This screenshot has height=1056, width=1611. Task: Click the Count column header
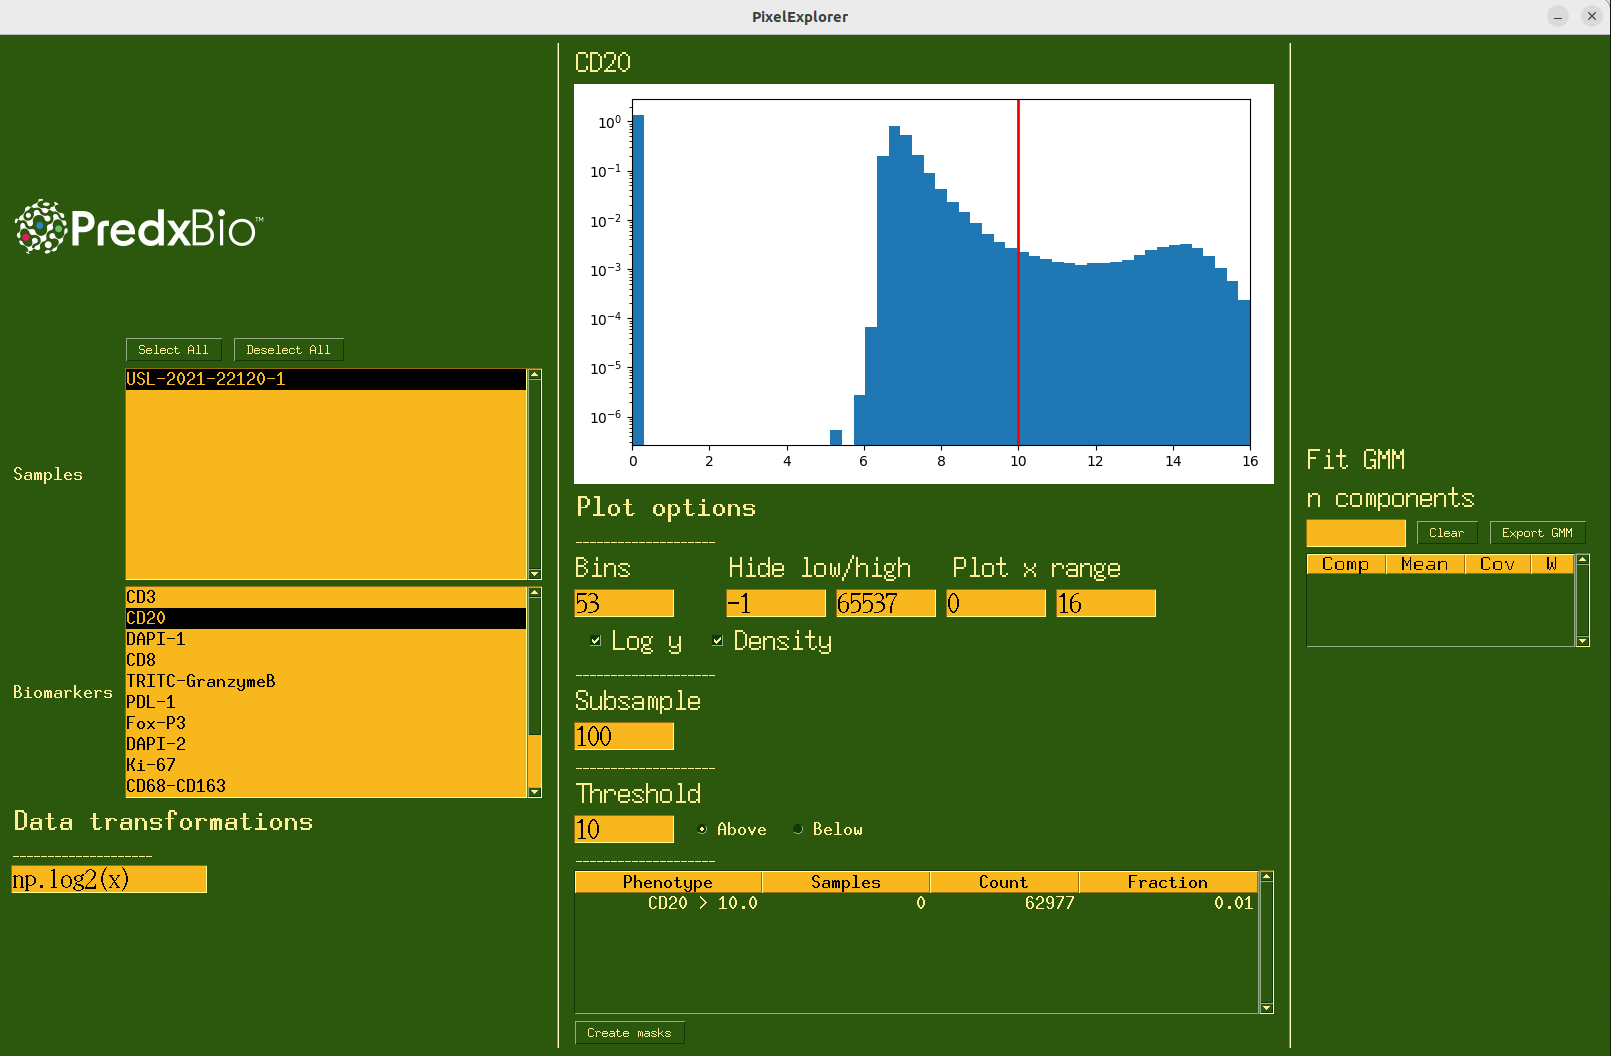(1004, 882)
